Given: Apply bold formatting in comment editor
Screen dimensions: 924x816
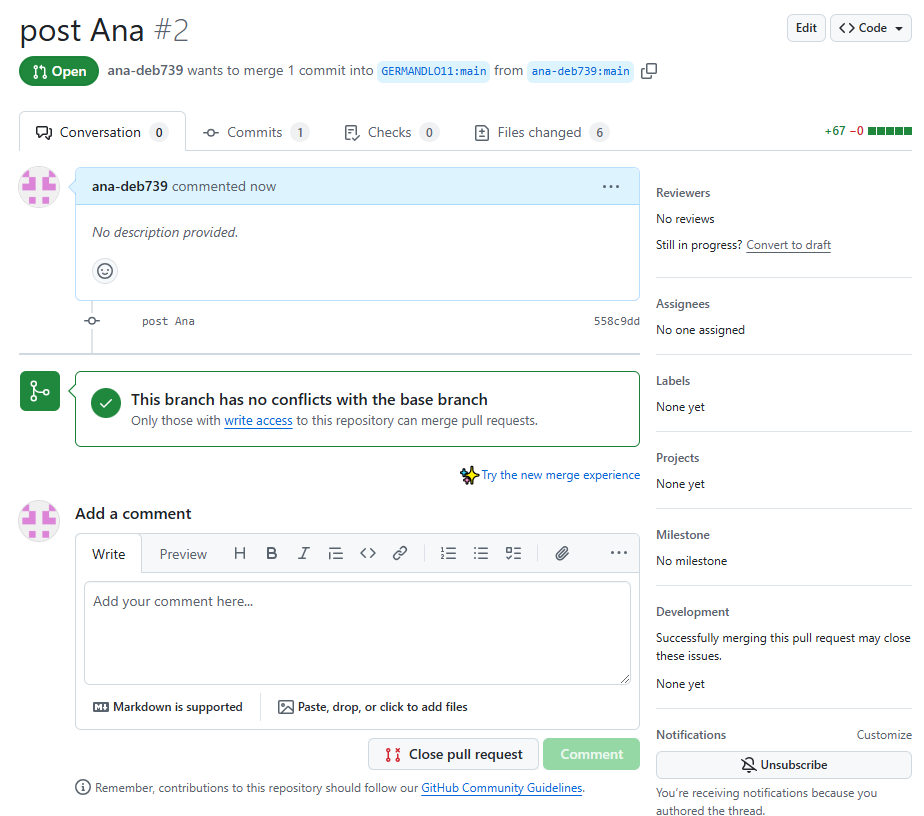Looking at the screenshot, I should (271, 553).
